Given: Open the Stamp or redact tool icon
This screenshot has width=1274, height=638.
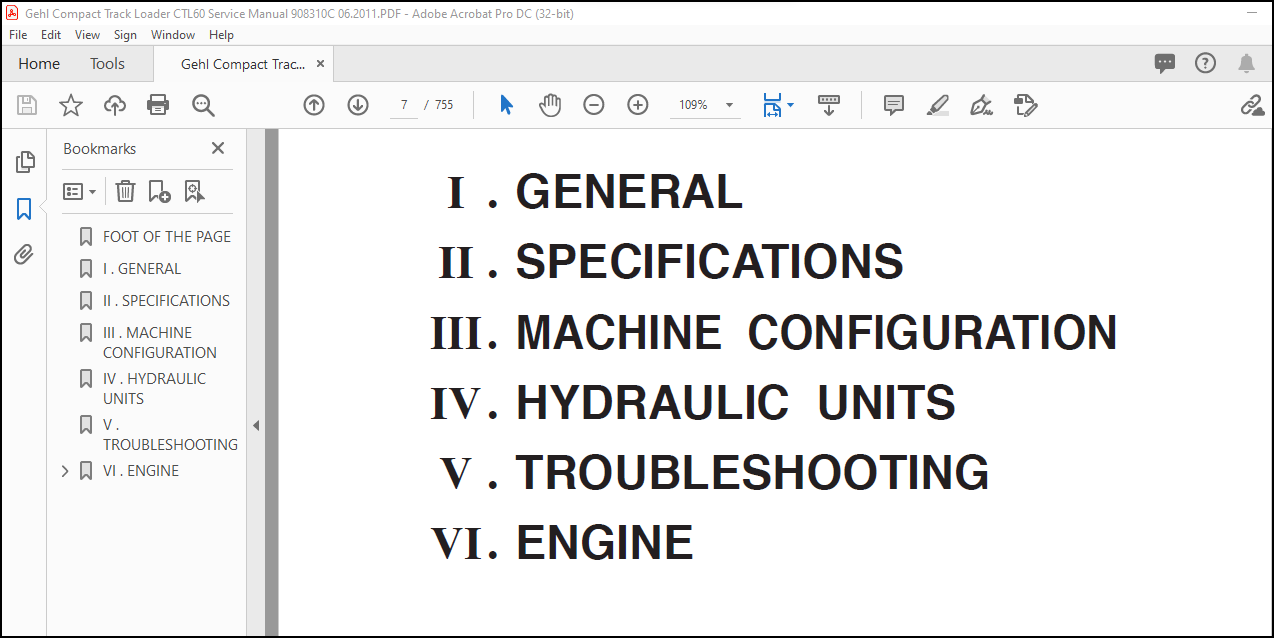Looking at the screenshot, I should coord(1025,105).
